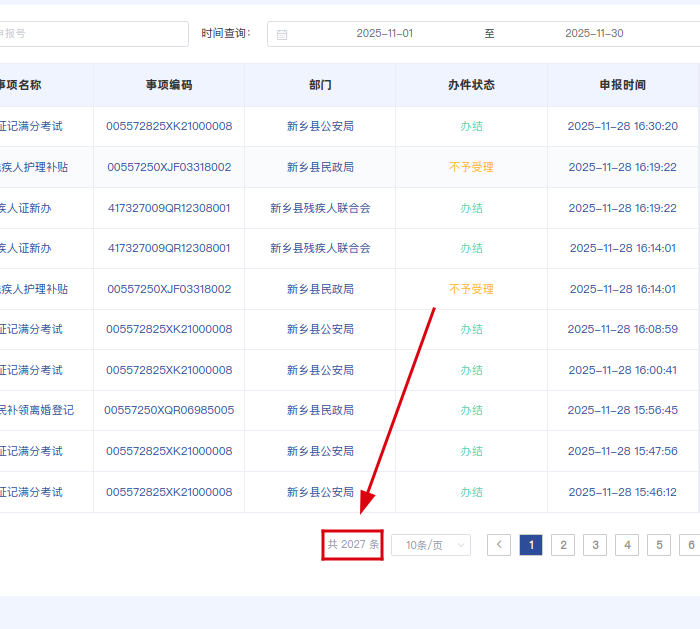Go to page 2 of results

click(563, 545)
